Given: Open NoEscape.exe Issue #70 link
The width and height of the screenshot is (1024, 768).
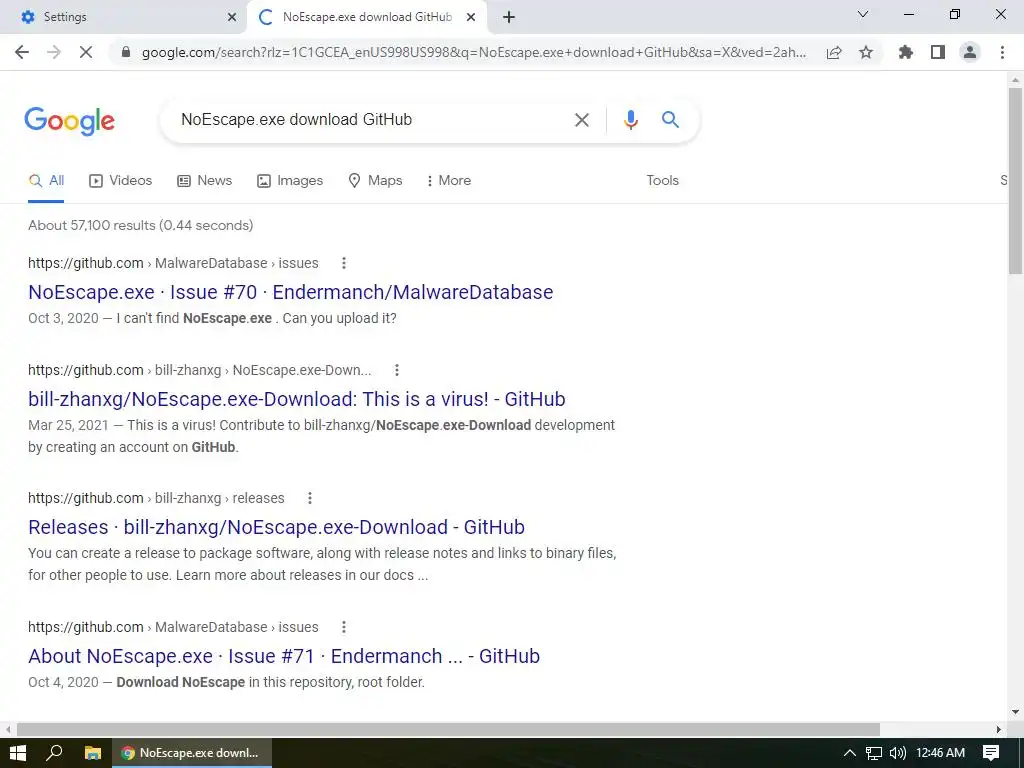Looking at the screenshot, I should [291, 292].
